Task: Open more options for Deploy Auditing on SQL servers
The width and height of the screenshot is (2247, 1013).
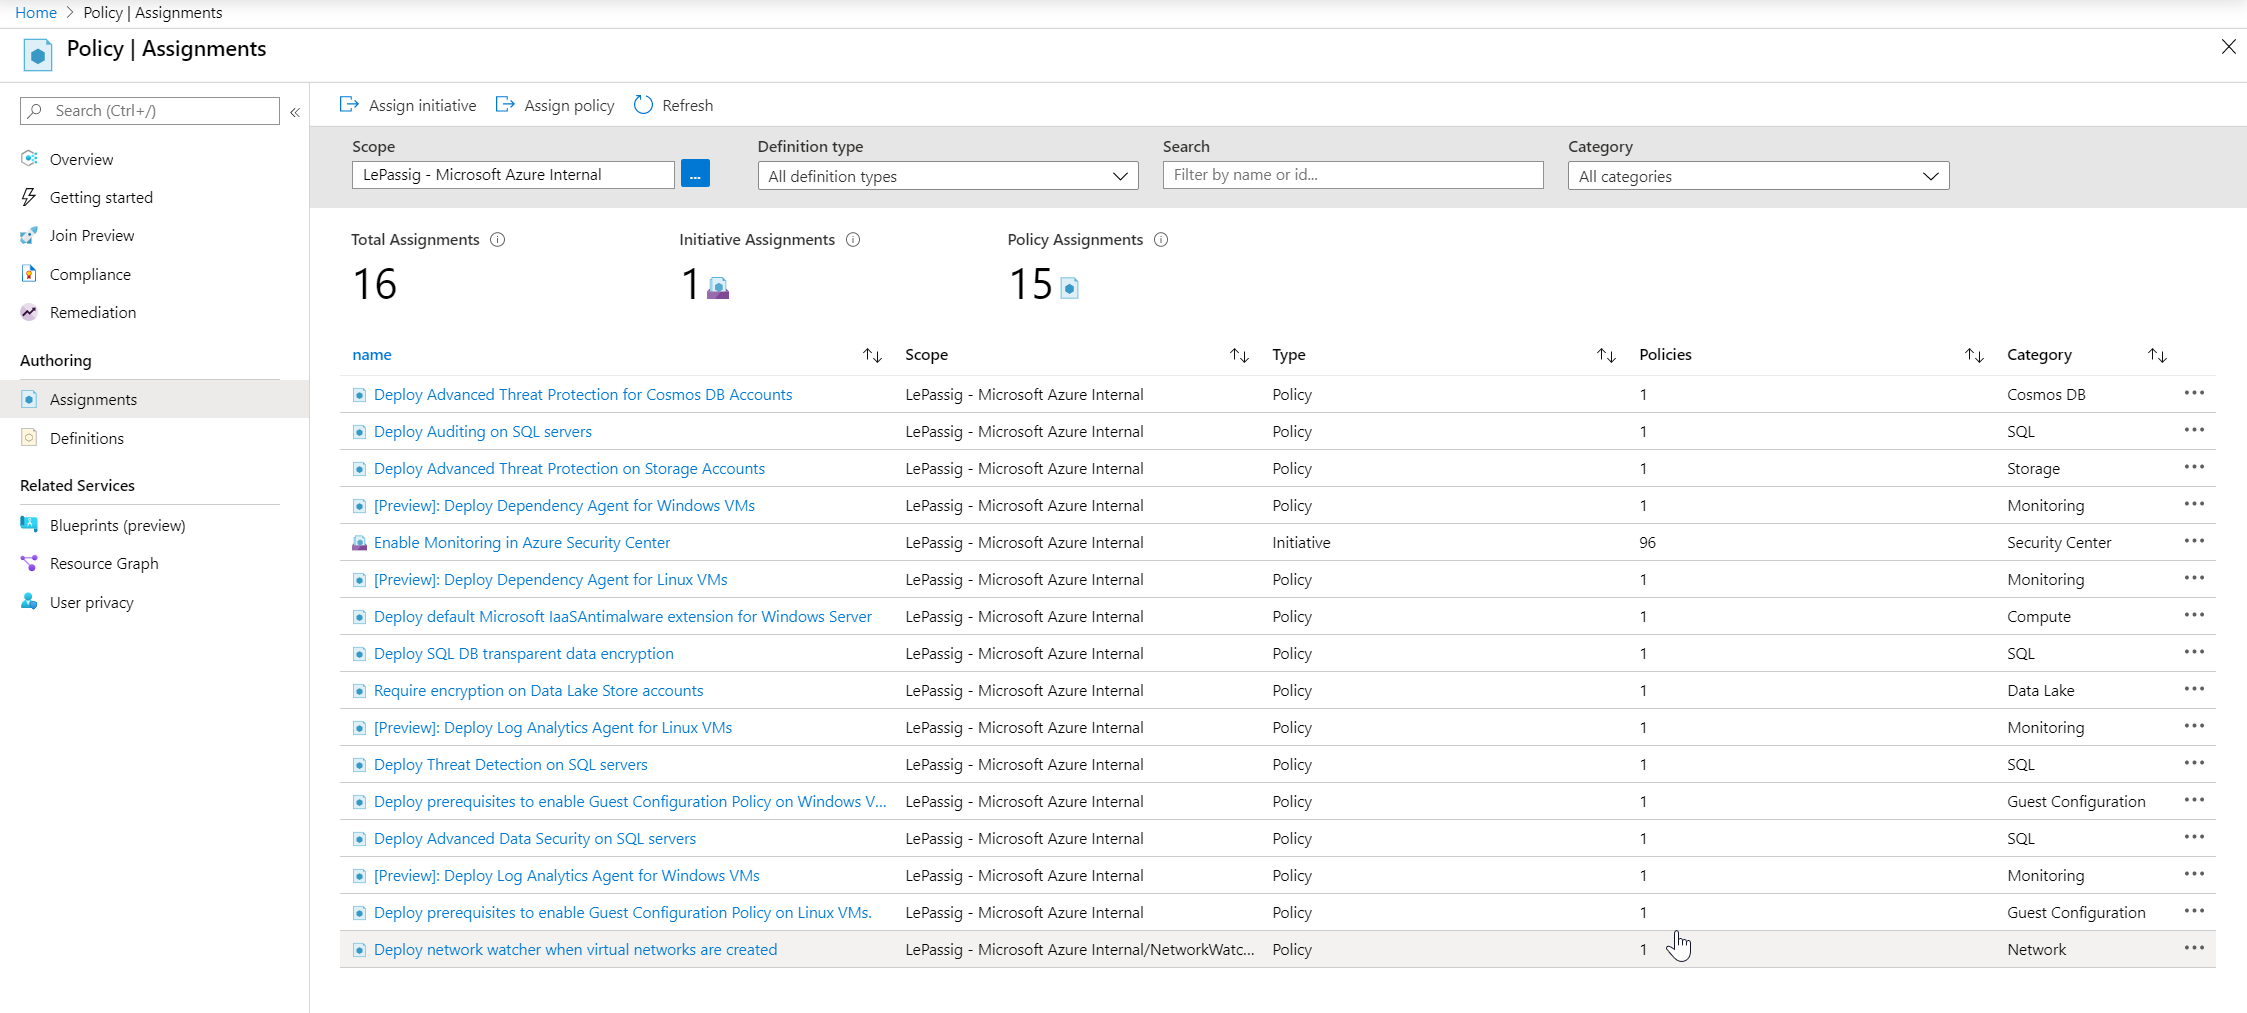Action: tap(2194, 430)
